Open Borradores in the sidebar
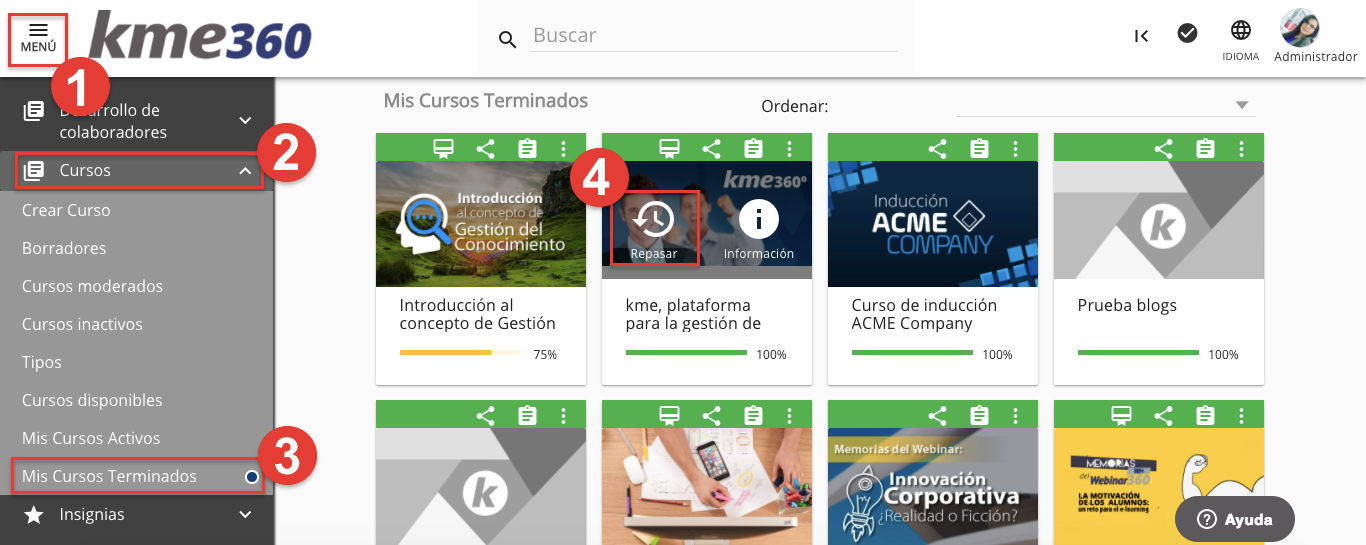1366x545 pixels. click(x=64, y=248)
